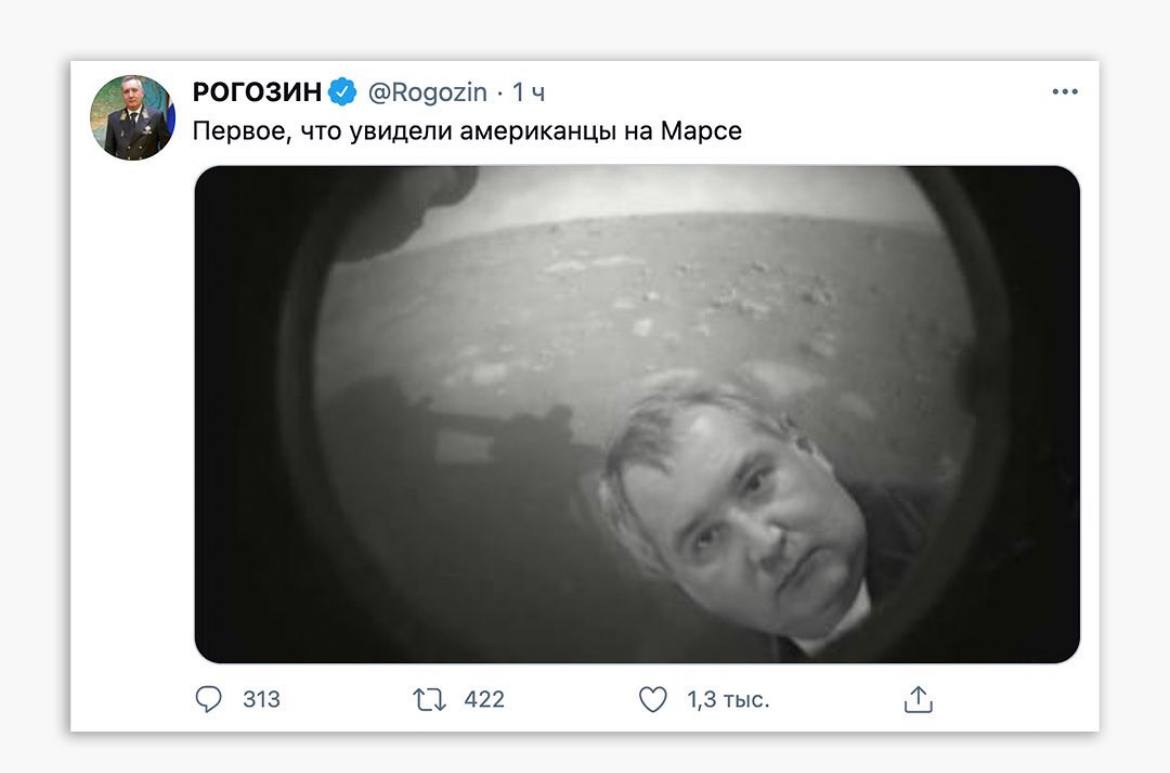Click the tweet text about Марсе

pyautogui.click(x=467, y=131)
